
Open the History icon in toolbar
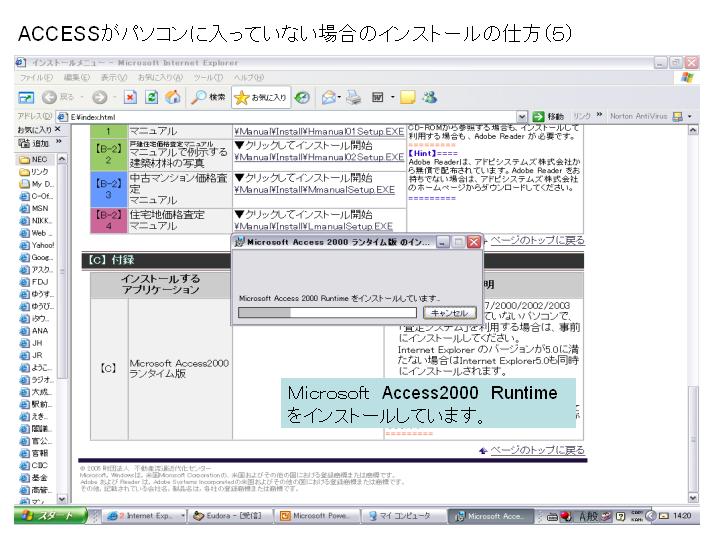302,97
